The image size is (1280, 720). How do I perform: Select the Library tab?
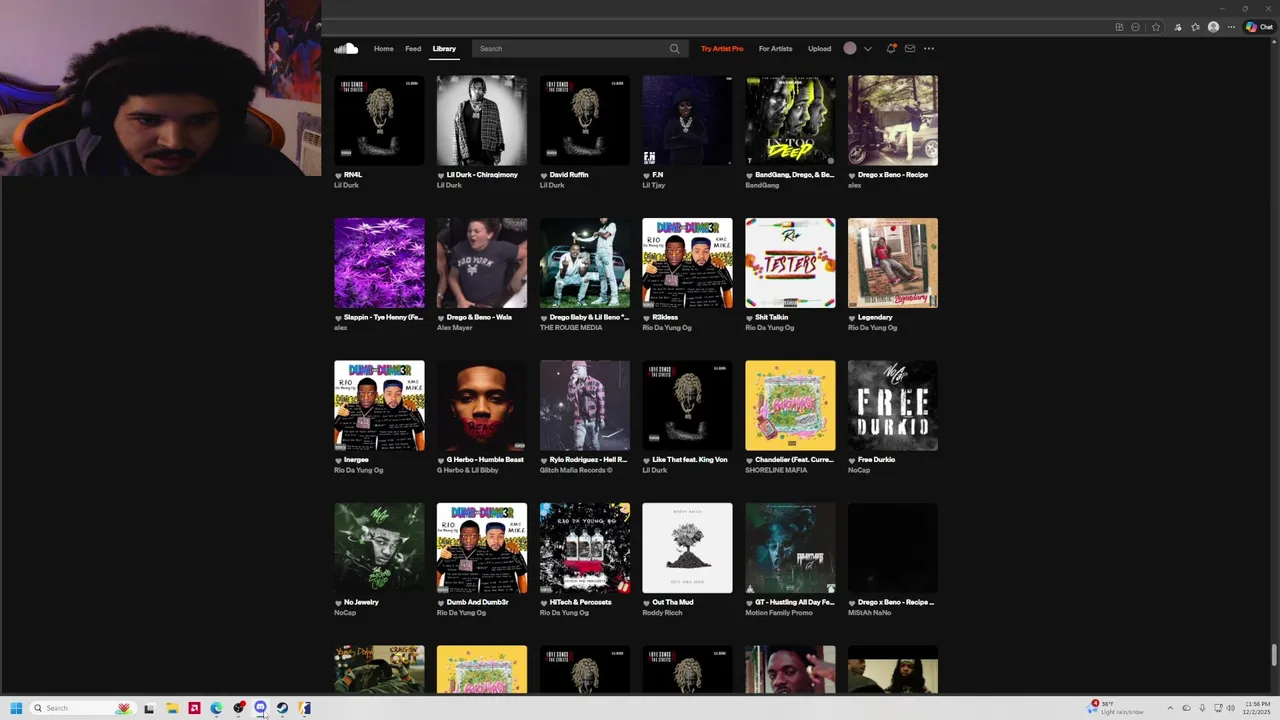pos(444,48)
